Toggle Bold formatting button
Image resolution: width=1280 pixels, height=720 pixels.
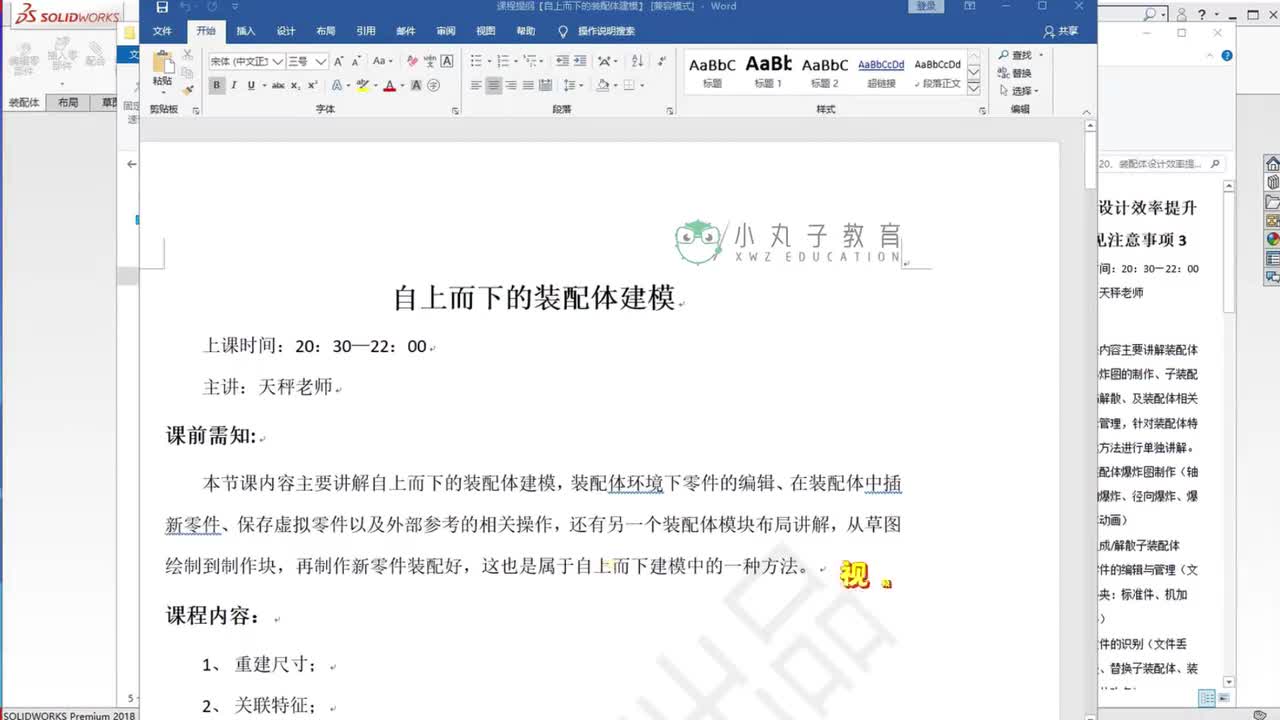[x=216, y=86]
